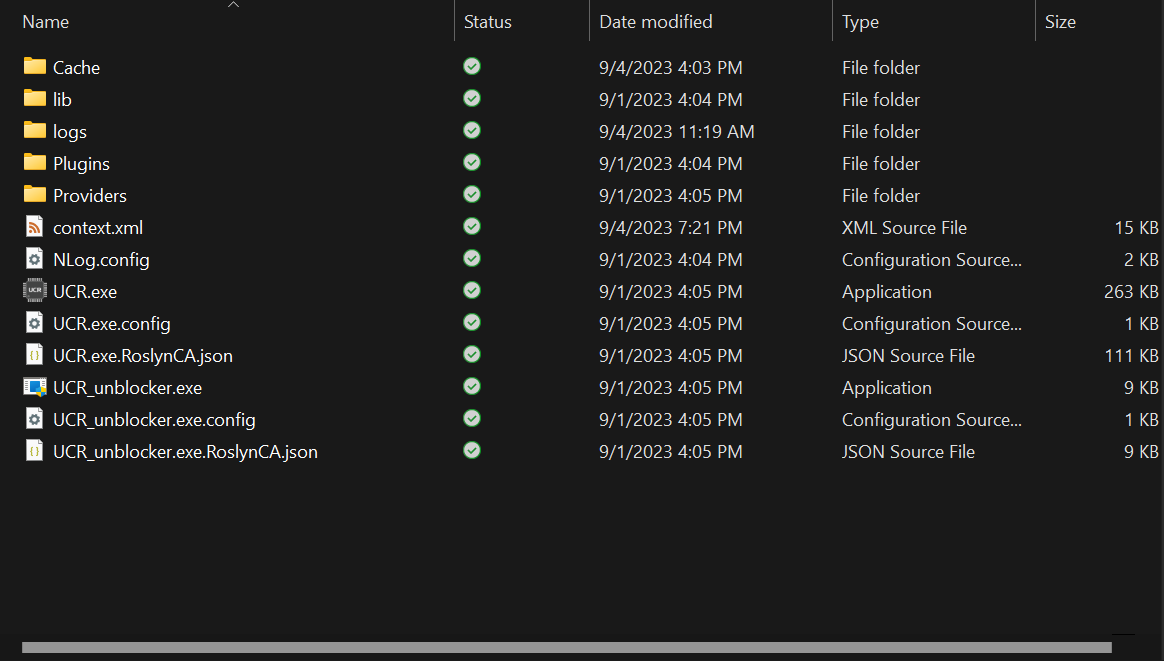
Task: Click the 9/4/2023 7:21 PM date cell
Action: 670,227
